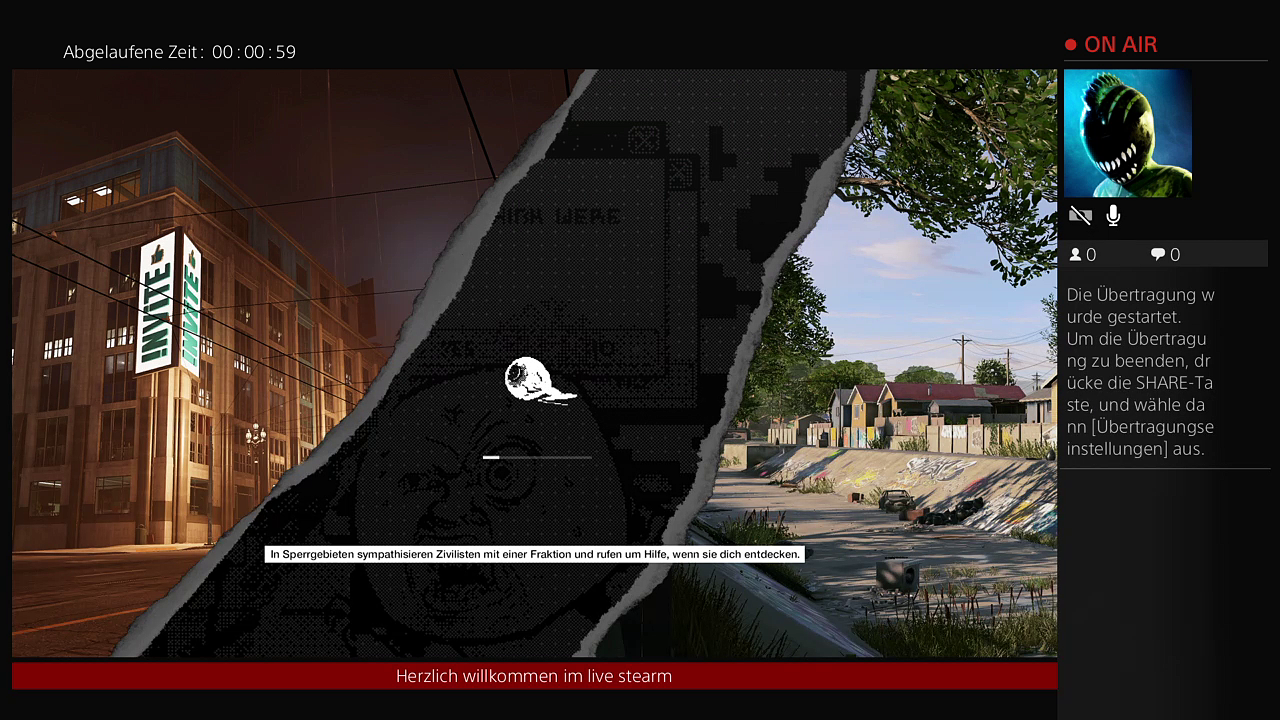Click the comment count number
1280x720 pixels.
tap(1175, 255)
